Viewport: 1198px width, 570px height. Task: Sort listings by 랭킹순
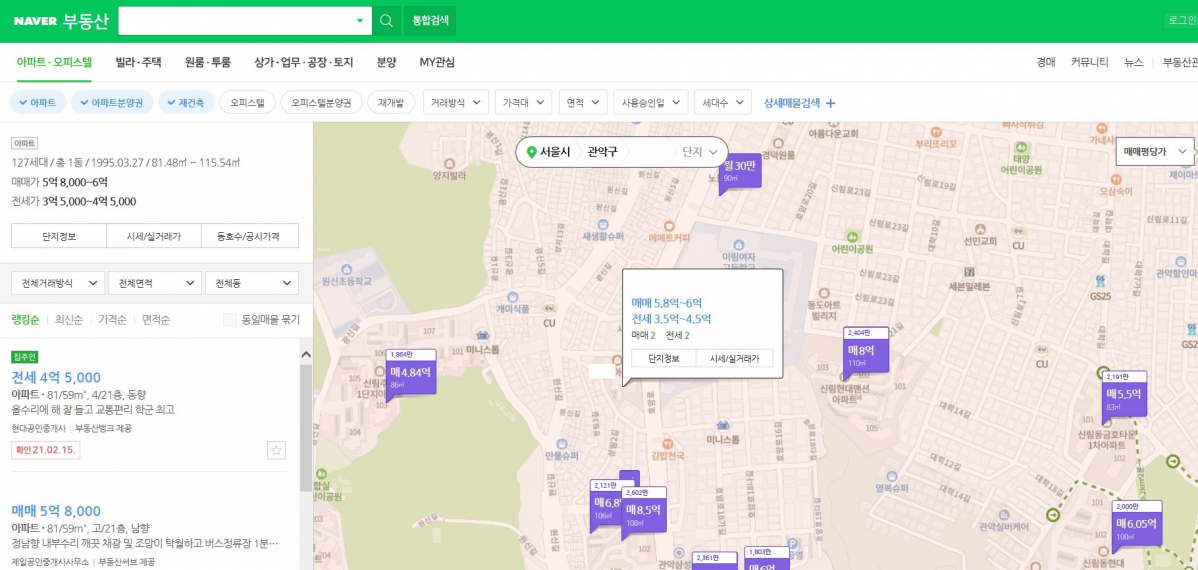[x=25, y=319]
